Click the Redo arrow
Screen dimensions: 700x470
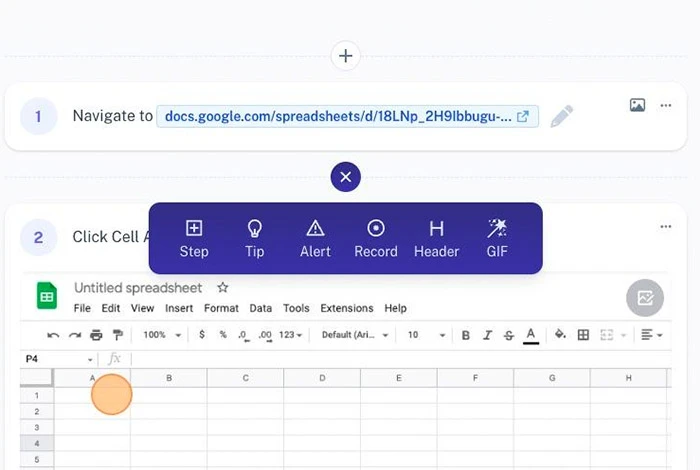pyautogui.click(x=75, y=335)
